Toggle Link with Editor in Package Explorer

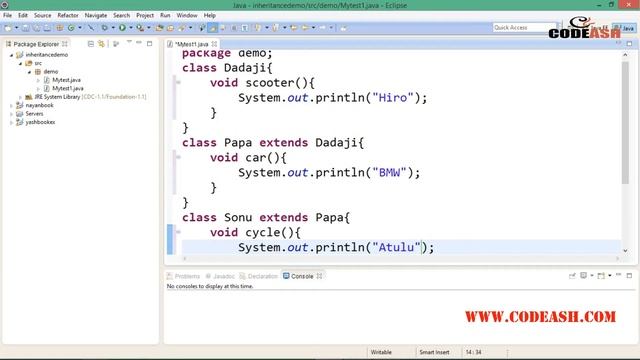pos(101,44)
